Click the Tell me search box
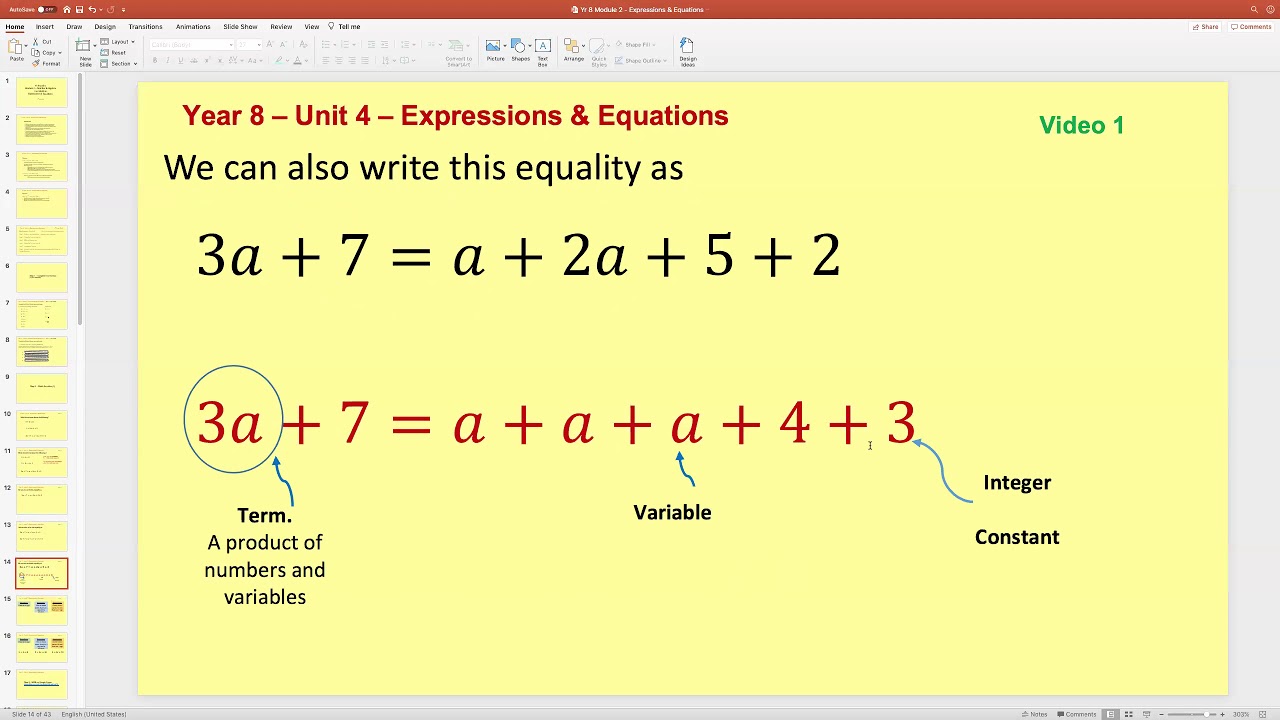This screenshot has height=720, width=1280. coord(344,27)
